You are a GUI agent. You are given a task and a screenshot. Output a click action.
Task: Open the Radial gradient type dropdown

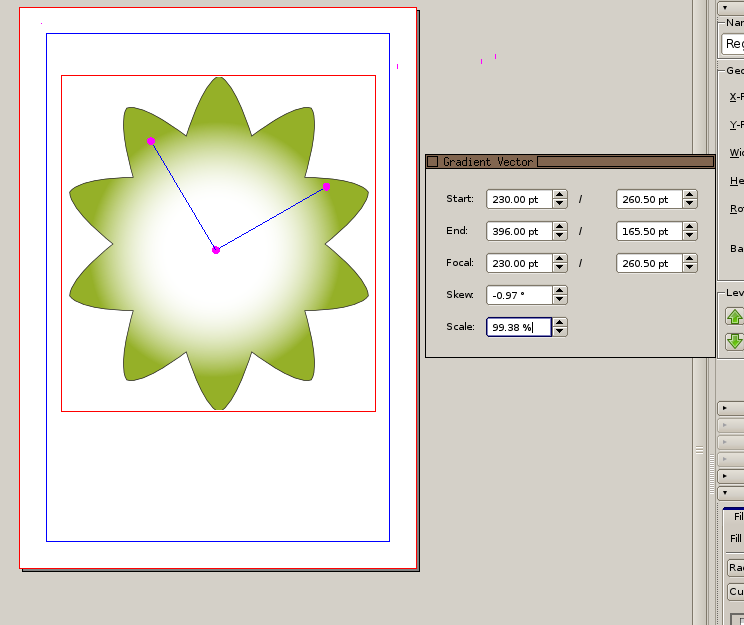(736, 567)
